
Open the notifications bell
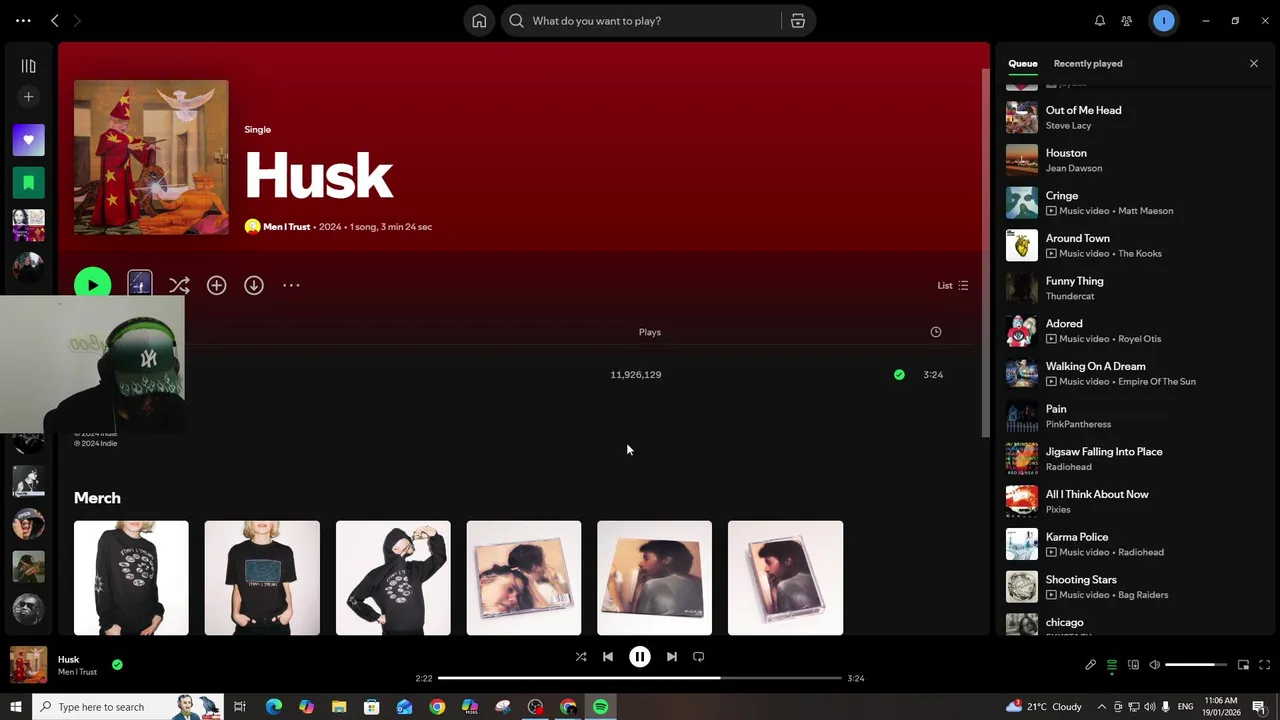tap(1100, 21)
